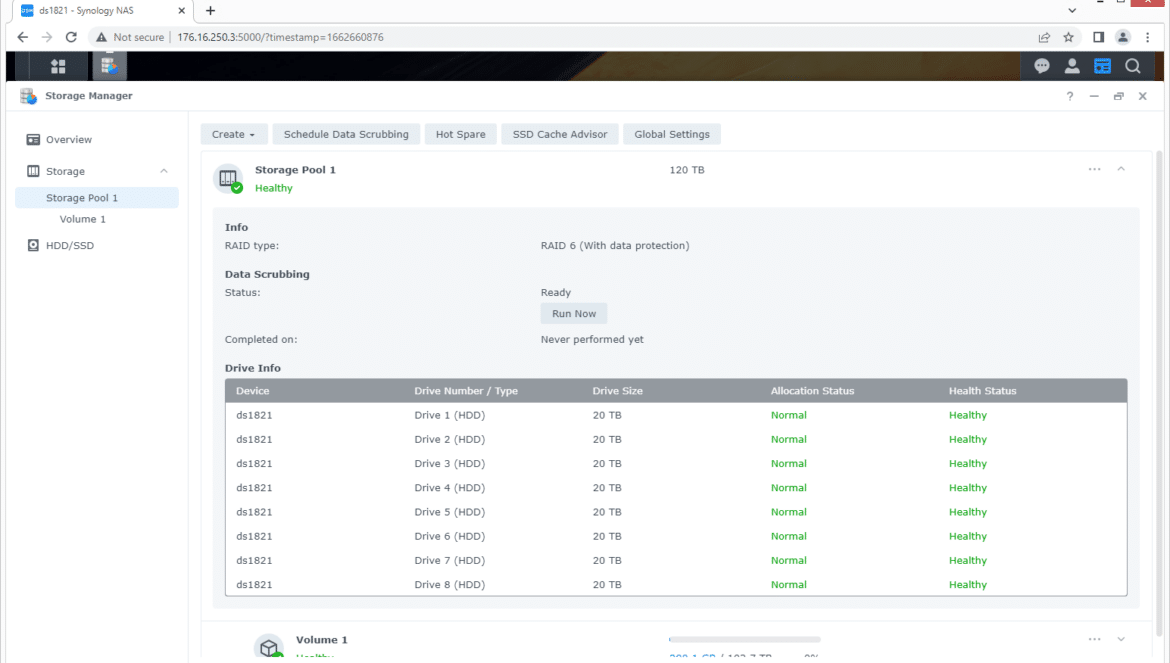Share this page via browser share icon
Image resolution: width=1170 pixels, height=663 pixels.
coord(1044,37)
